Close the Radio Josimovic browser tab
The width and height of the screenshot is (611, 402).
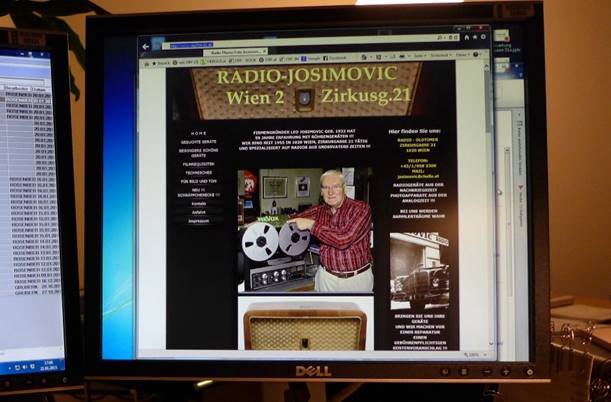click(265, 51)
